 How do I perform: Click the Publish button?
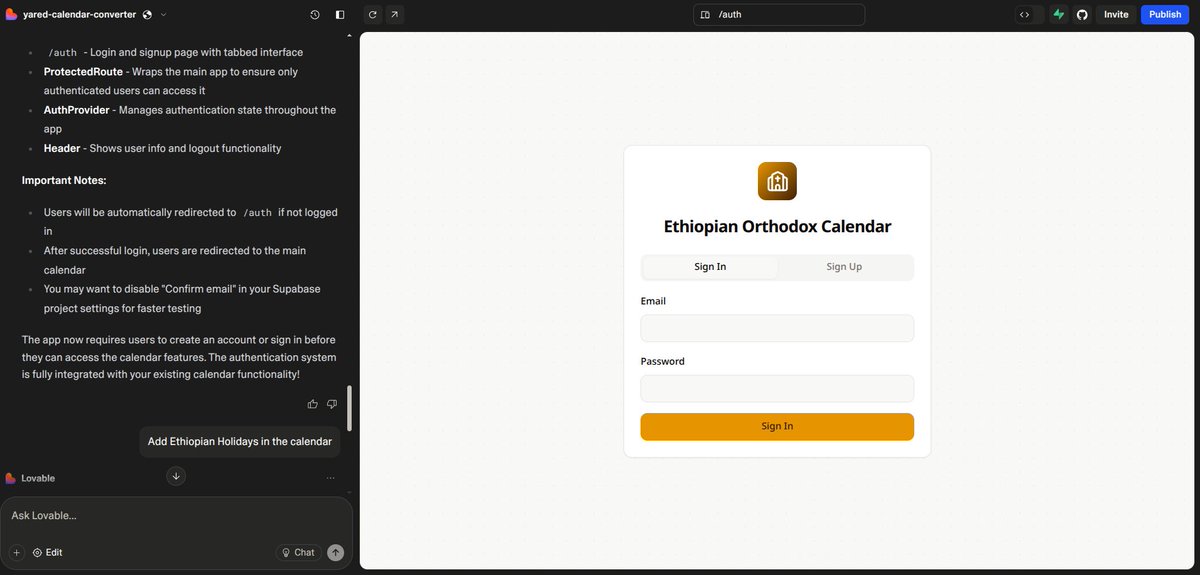pos(1165,15)
